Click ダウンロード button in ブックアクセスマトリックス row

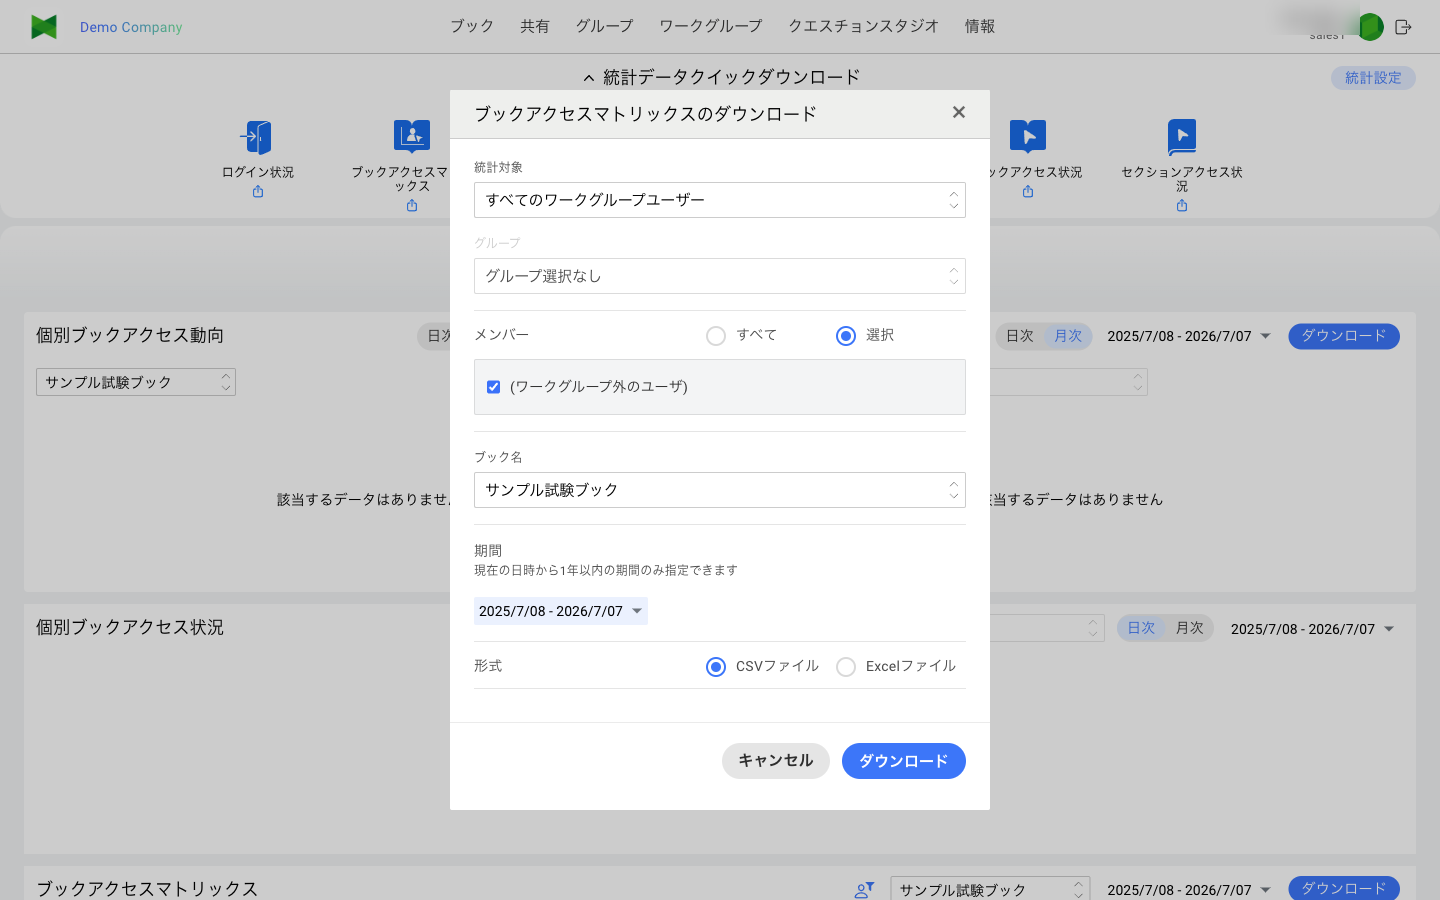(1344, 888)
